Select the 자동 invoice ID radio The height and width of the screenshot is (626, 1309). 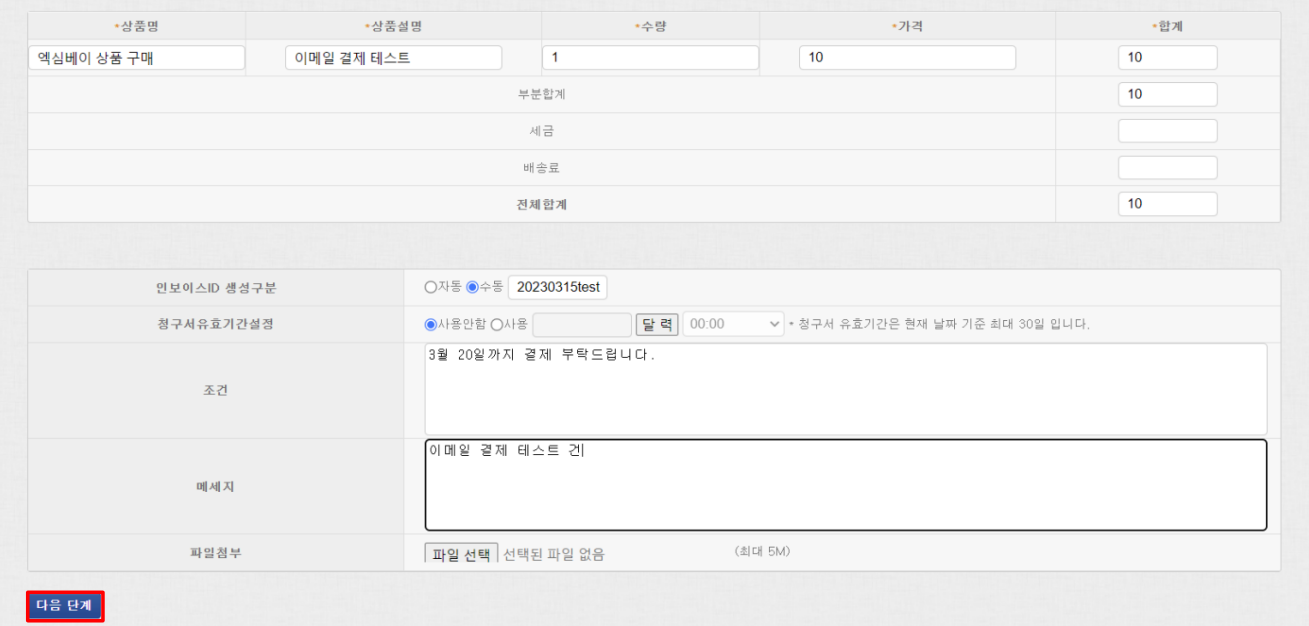click(431, 287)
